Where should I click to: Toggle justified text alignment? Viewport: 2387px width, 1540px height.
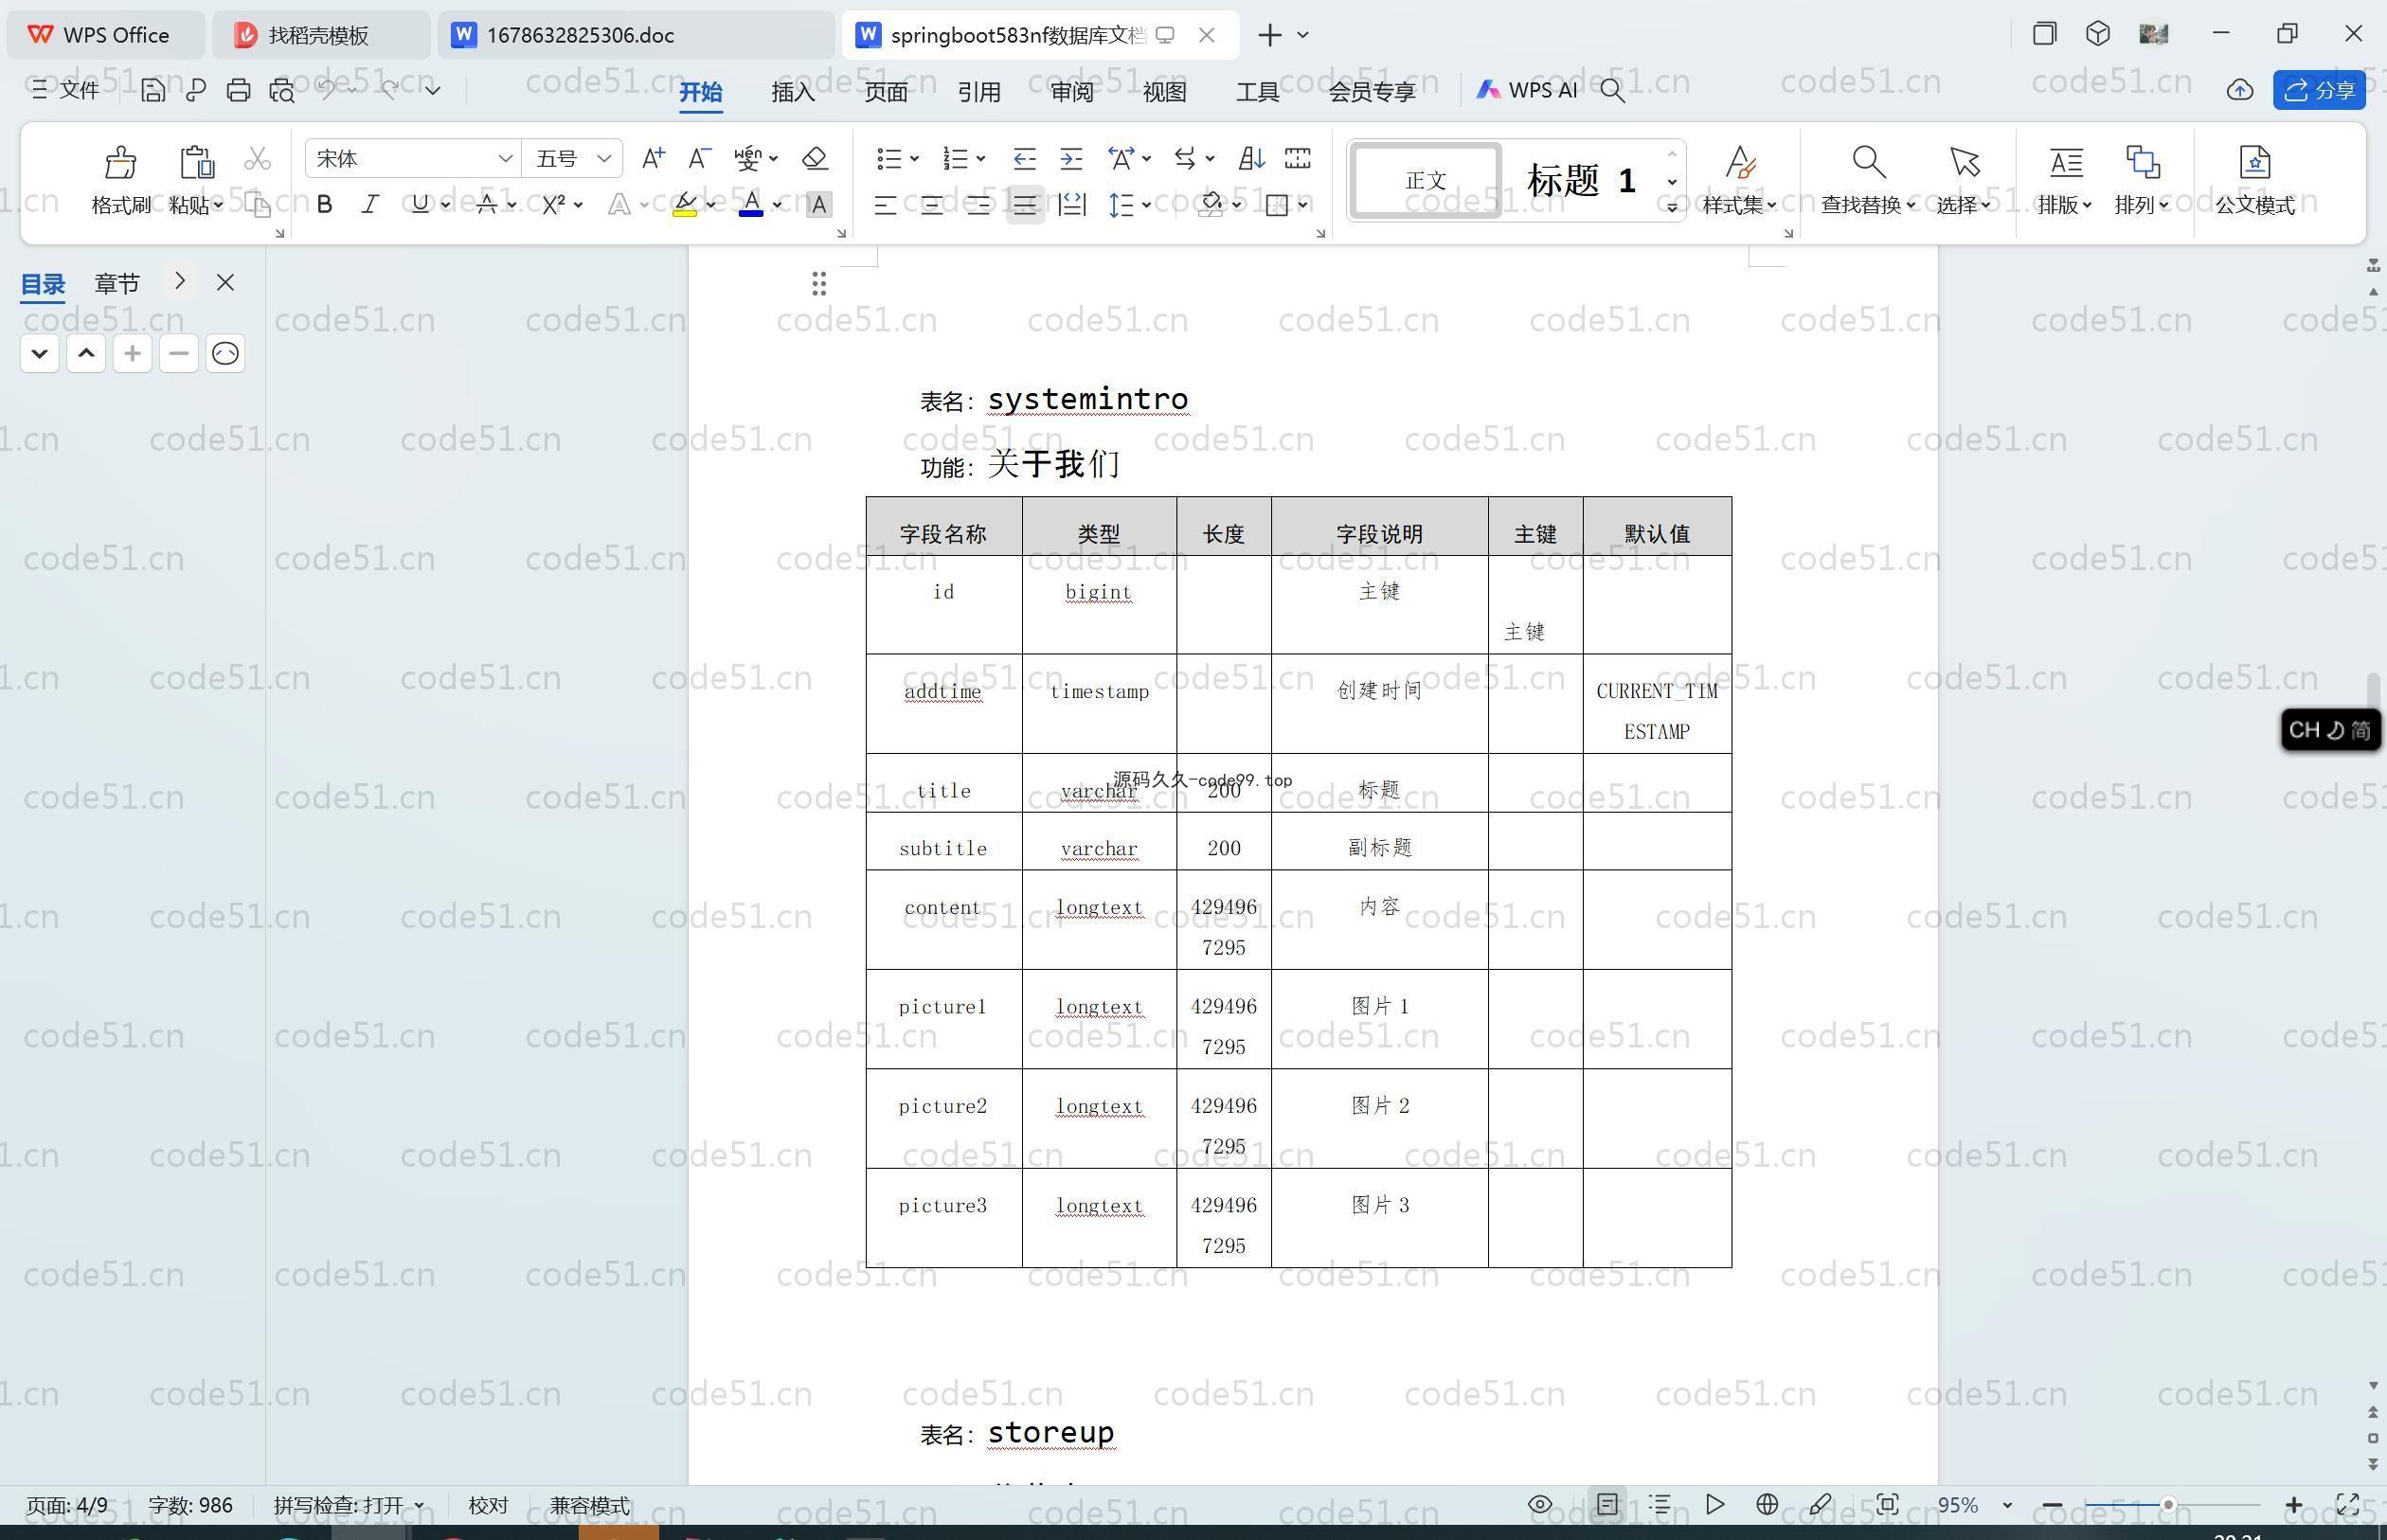click(1025, 205)
